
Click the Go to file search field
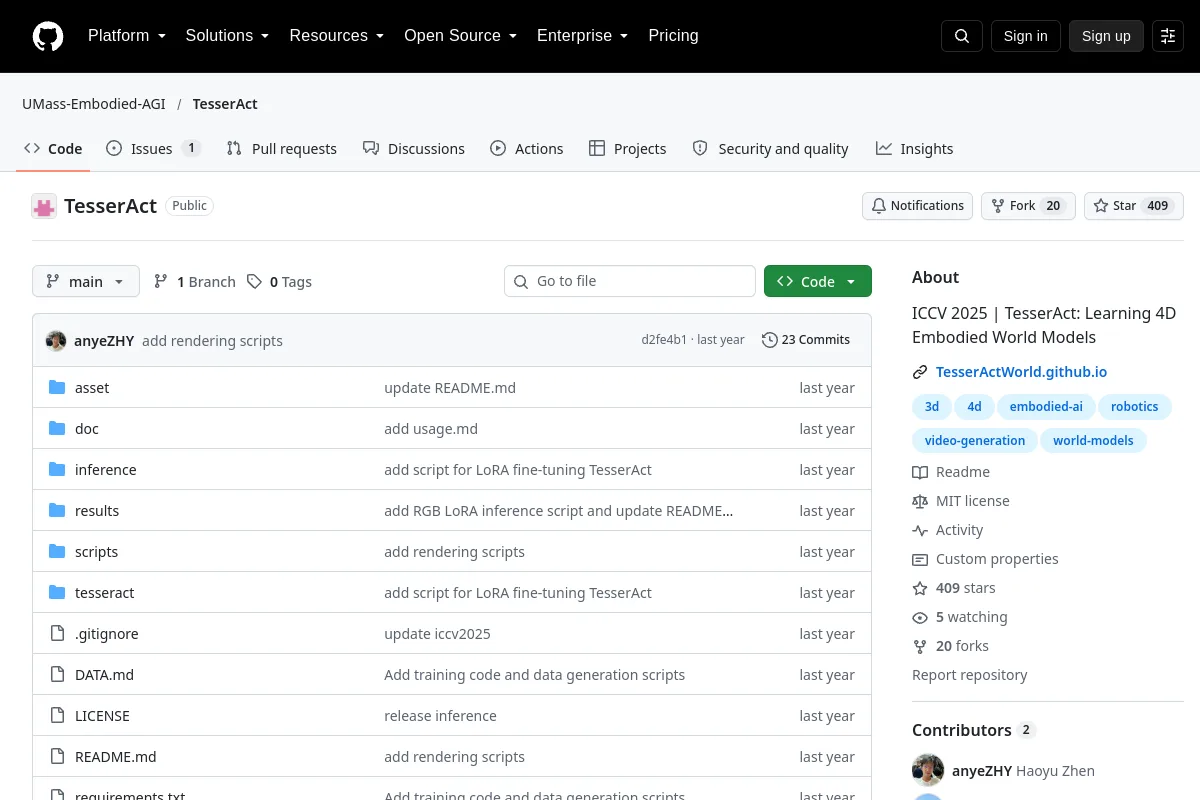click(x=630, y=282)
